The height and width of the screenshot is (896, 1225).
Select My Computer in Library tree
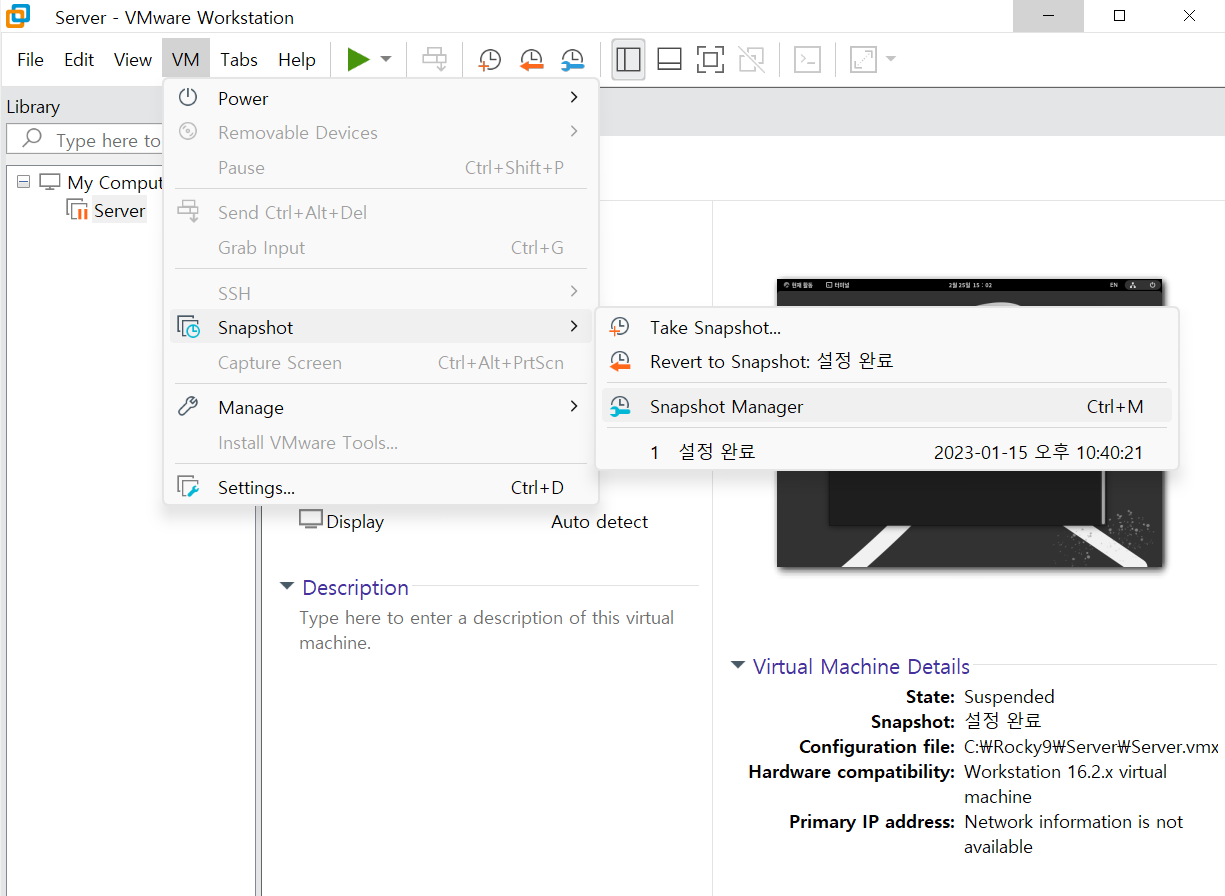point(115,183)
